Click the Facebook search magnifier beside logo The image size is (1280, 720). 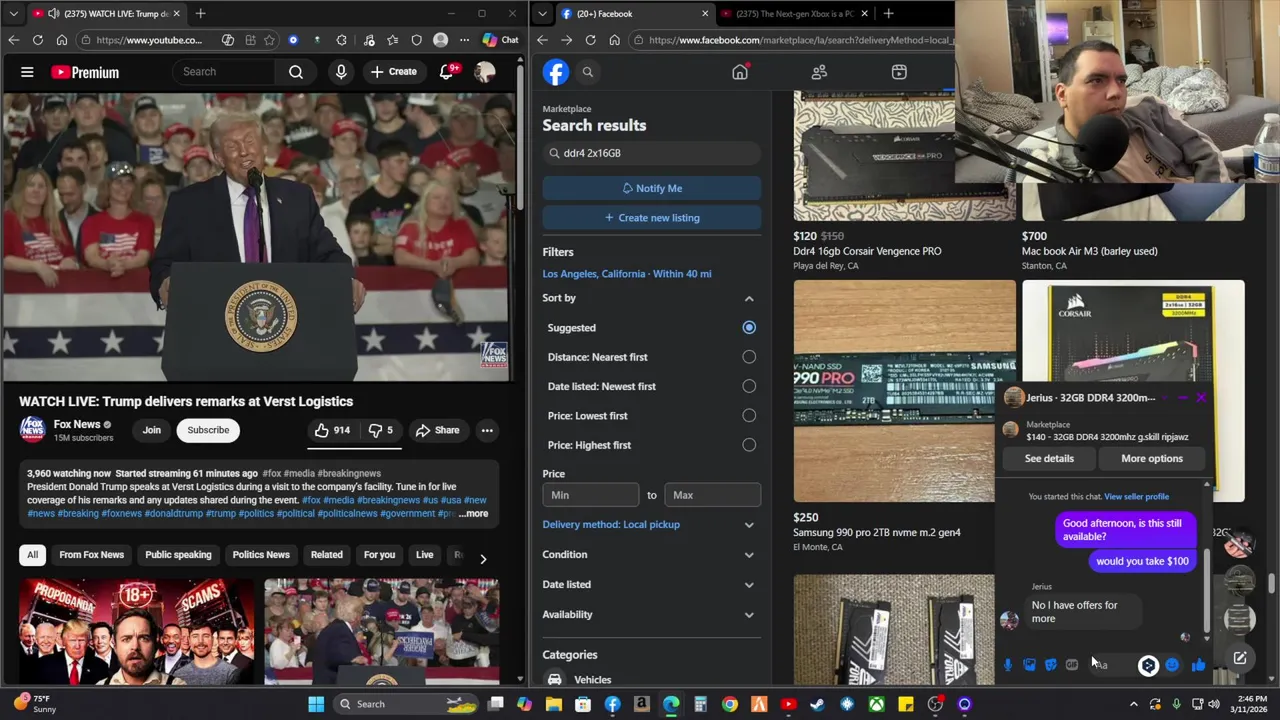click(x=588, y=72)
